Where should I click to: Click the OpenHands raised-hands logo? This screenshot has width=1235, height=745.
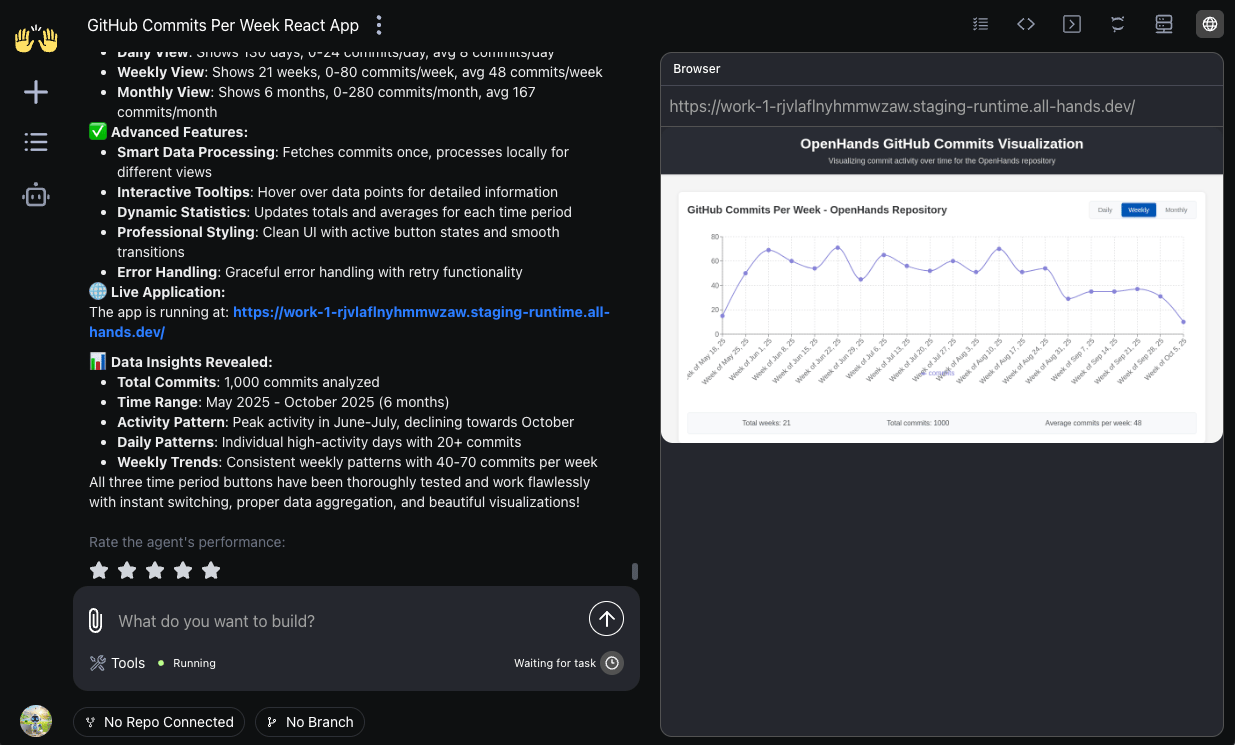click(36, 39)
